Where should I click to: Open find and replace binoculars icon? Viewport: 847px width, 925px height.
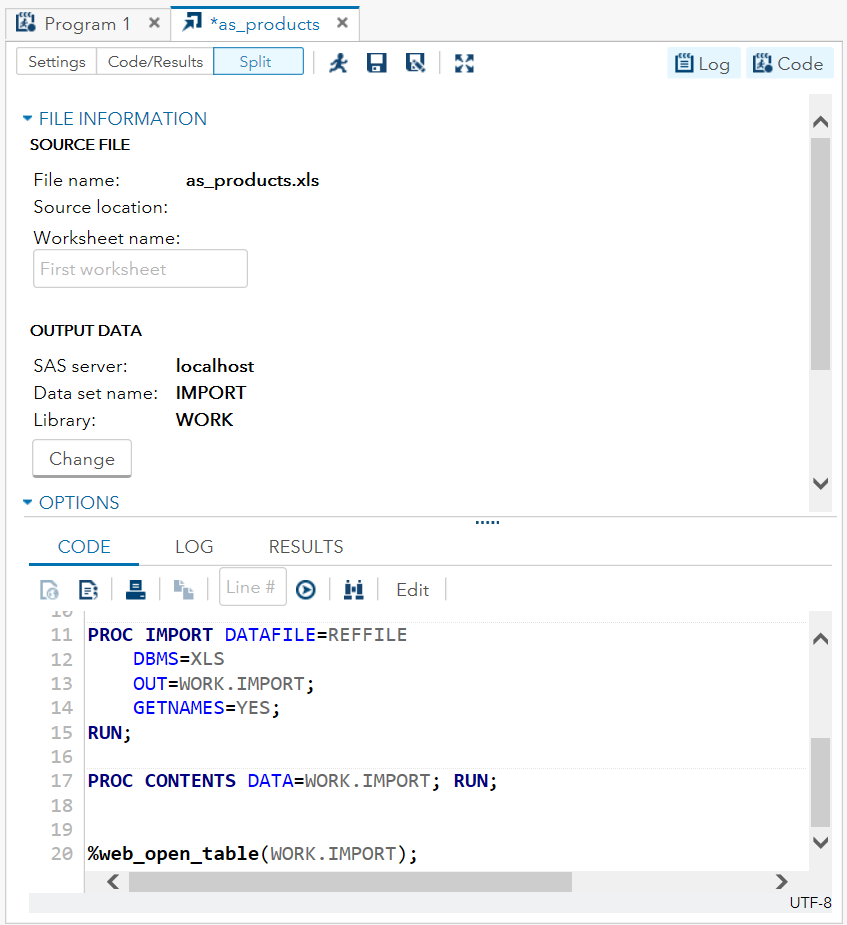353,590
